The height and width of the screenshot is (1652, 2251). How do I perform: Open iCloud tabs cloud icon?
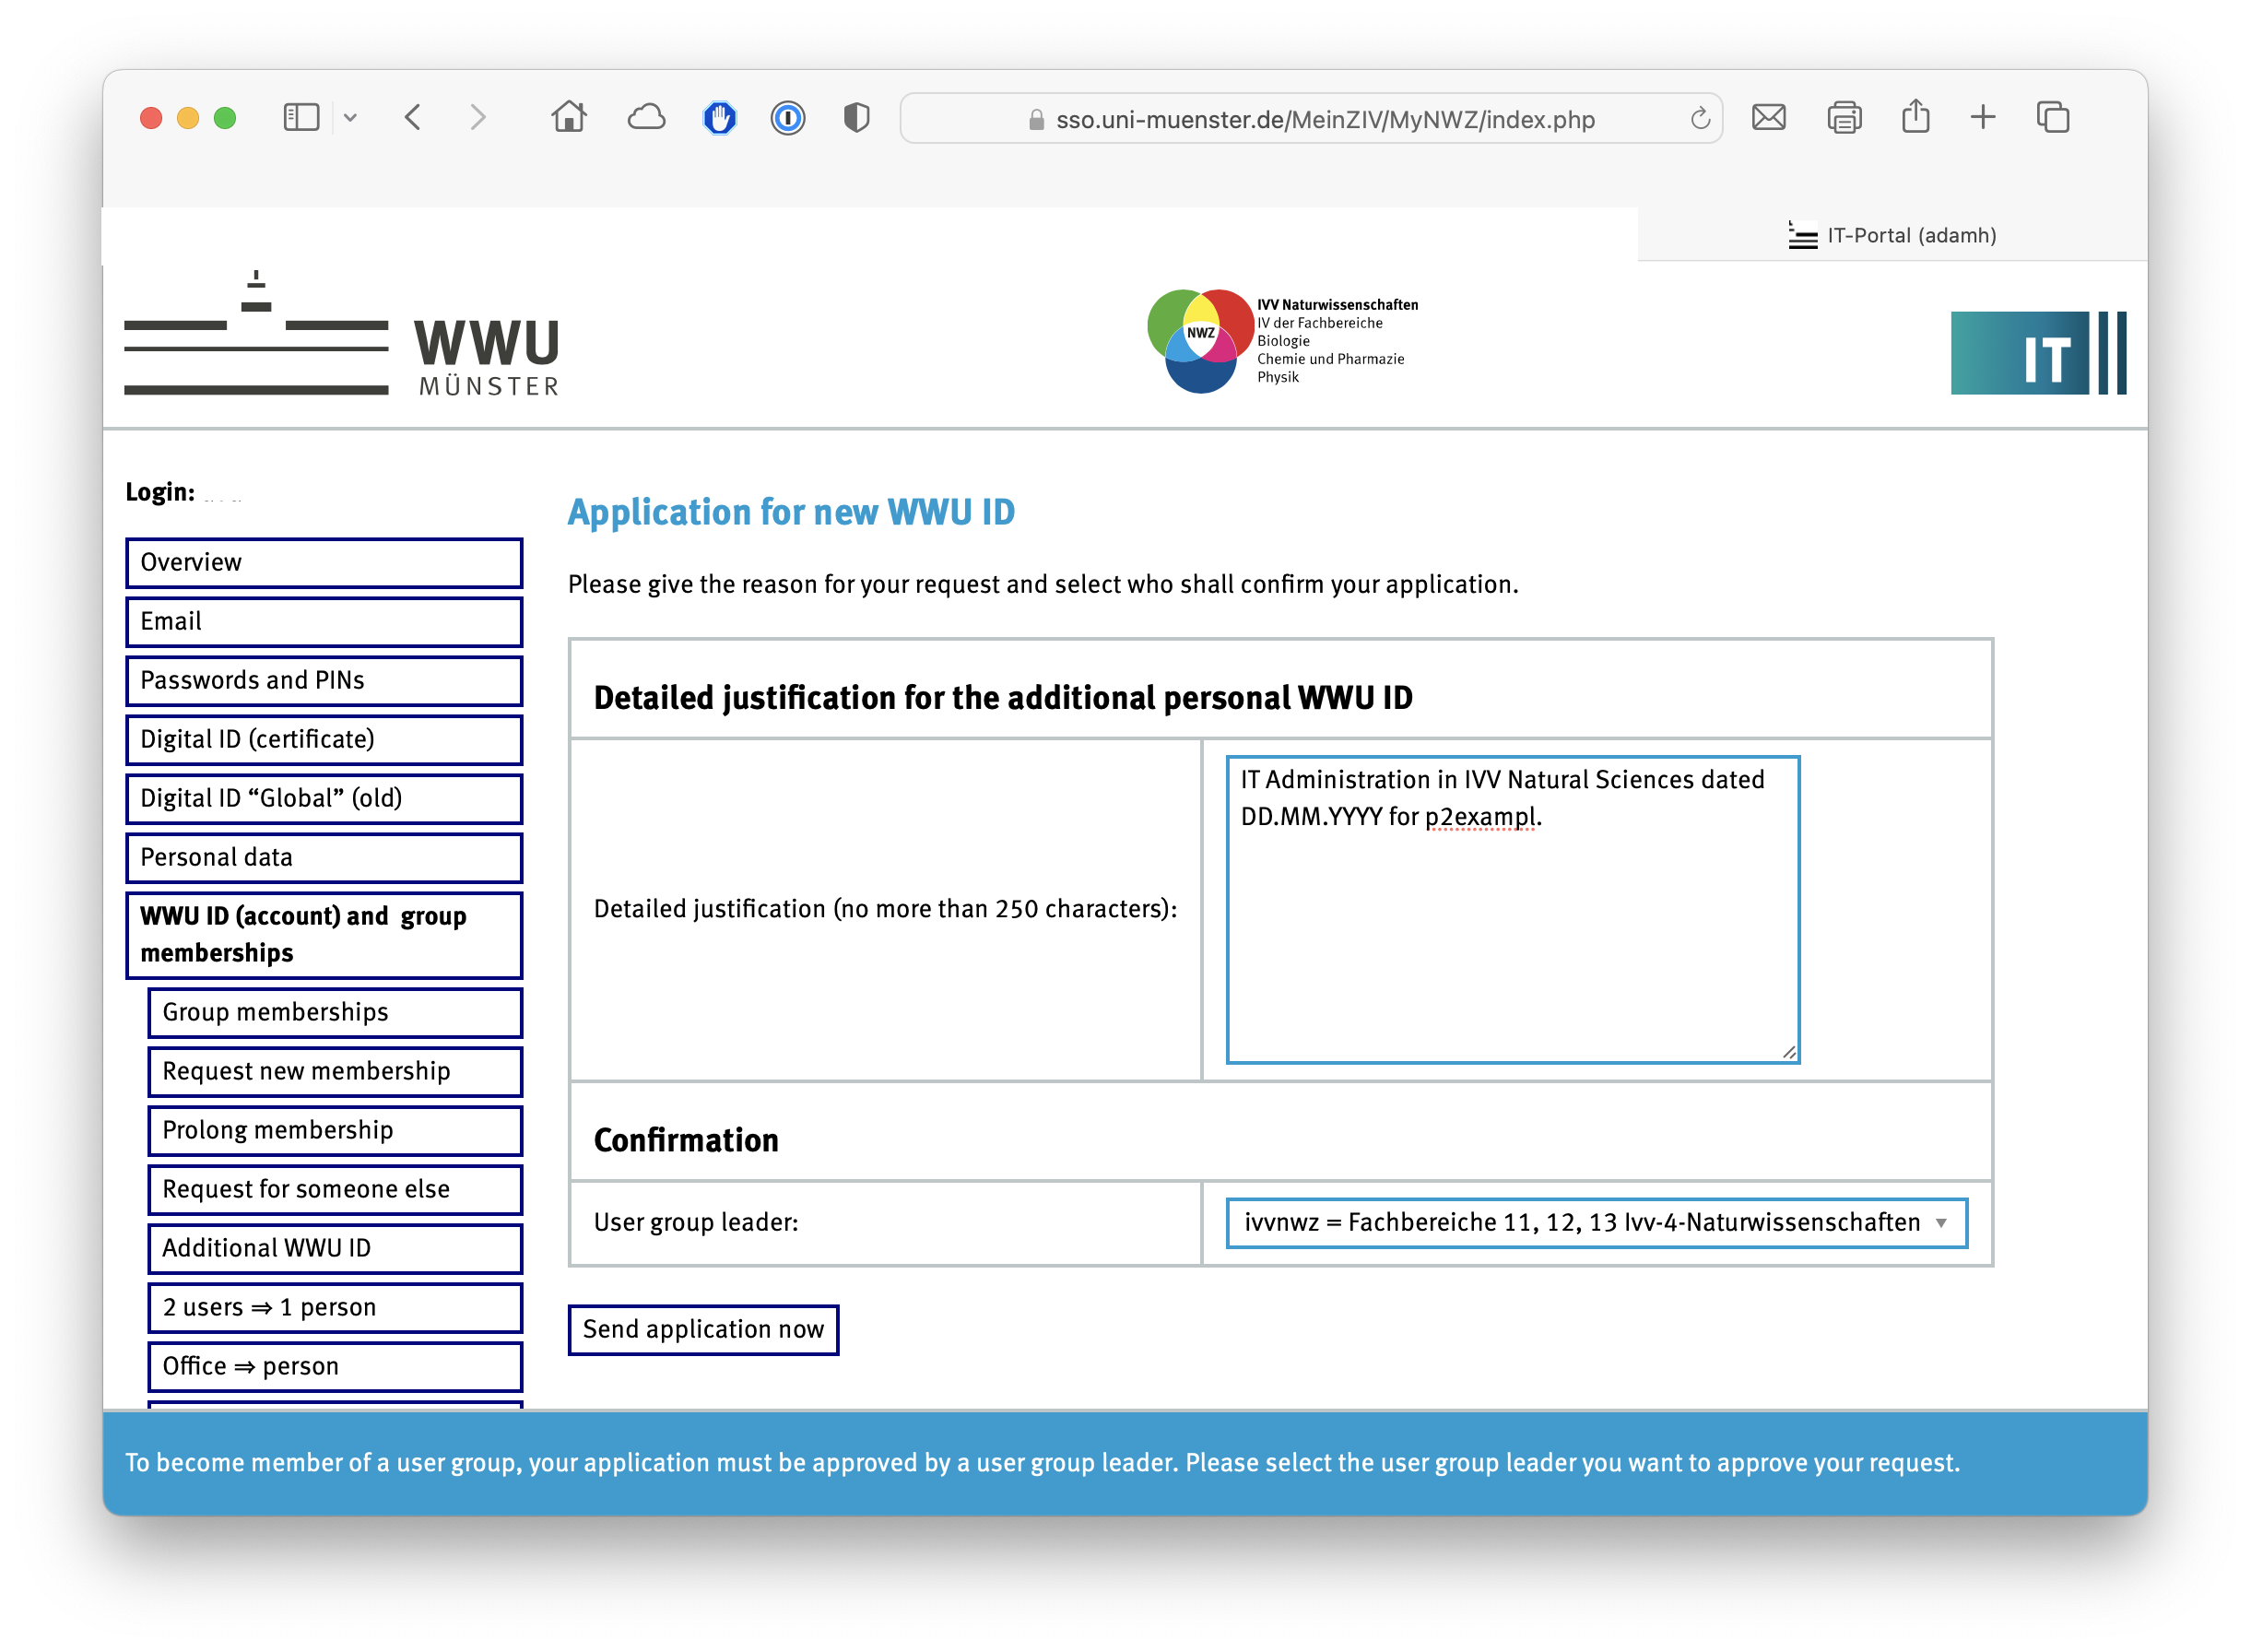[646, 118]
